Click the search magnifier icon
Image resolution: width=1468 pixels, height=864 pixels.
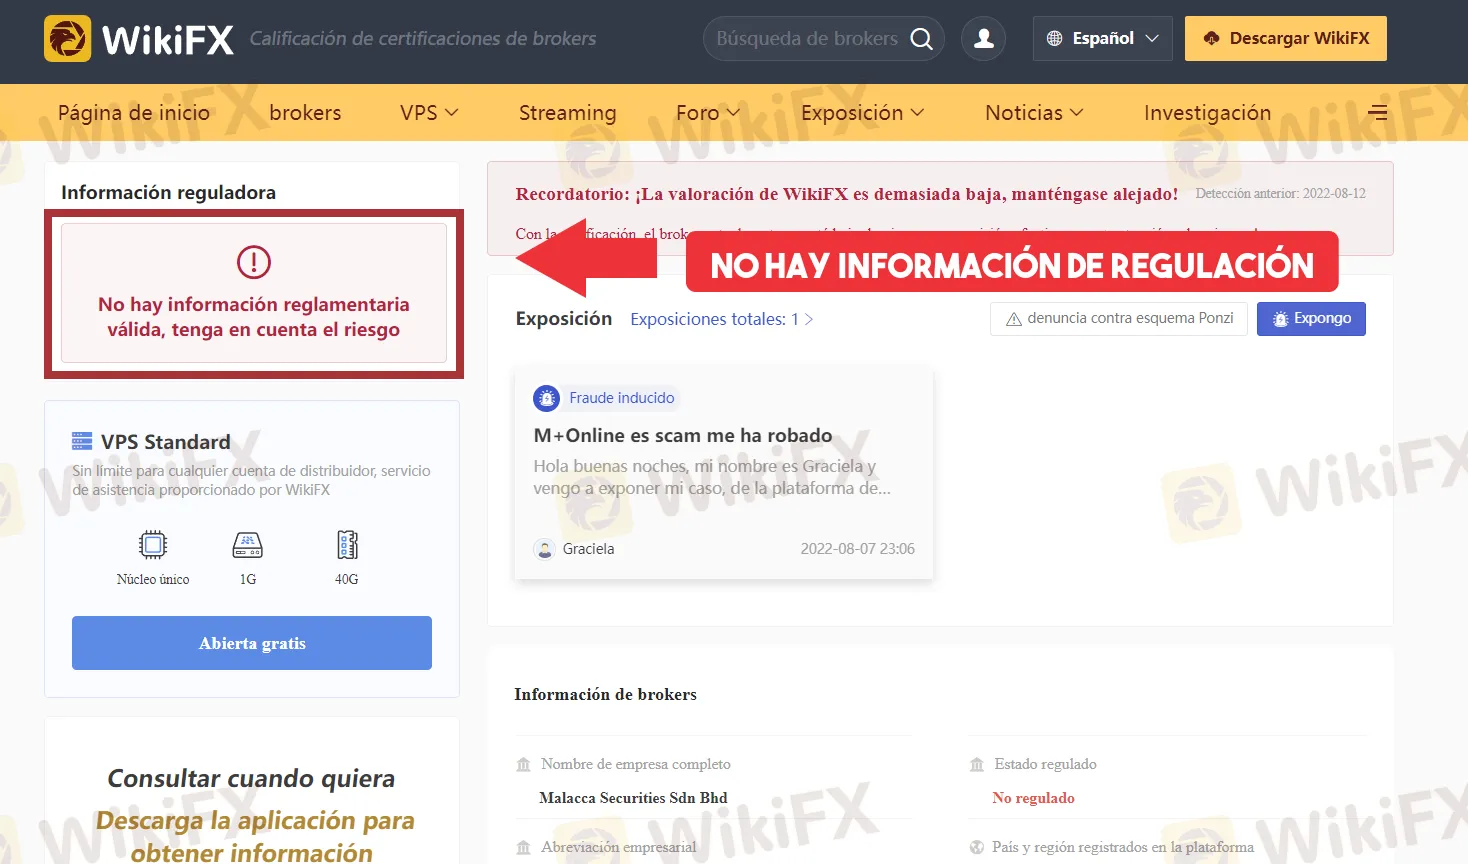(921, 39)
